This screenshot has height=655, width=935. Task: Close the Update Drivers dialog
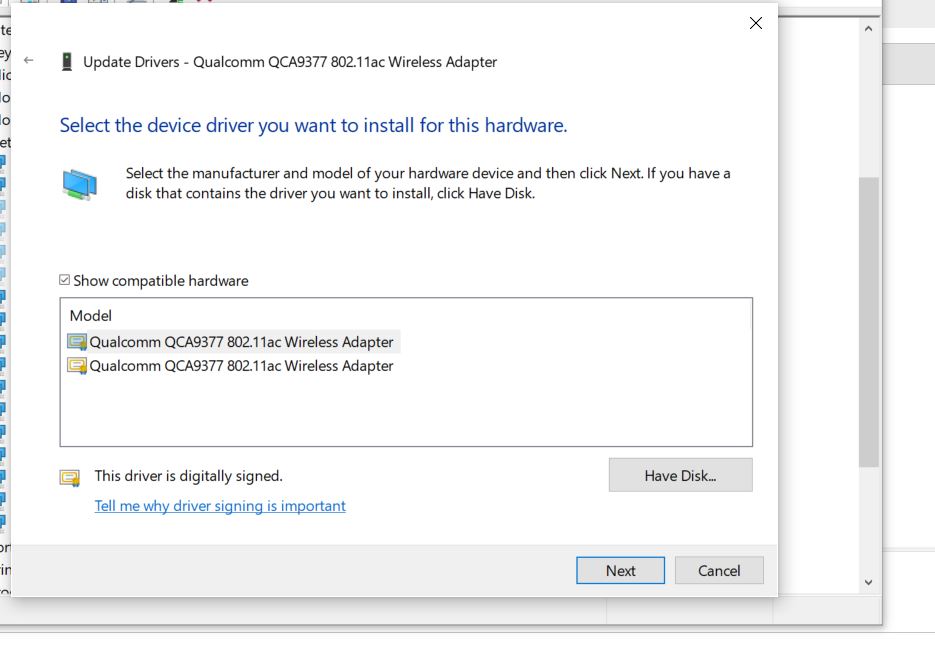[756, 23]
